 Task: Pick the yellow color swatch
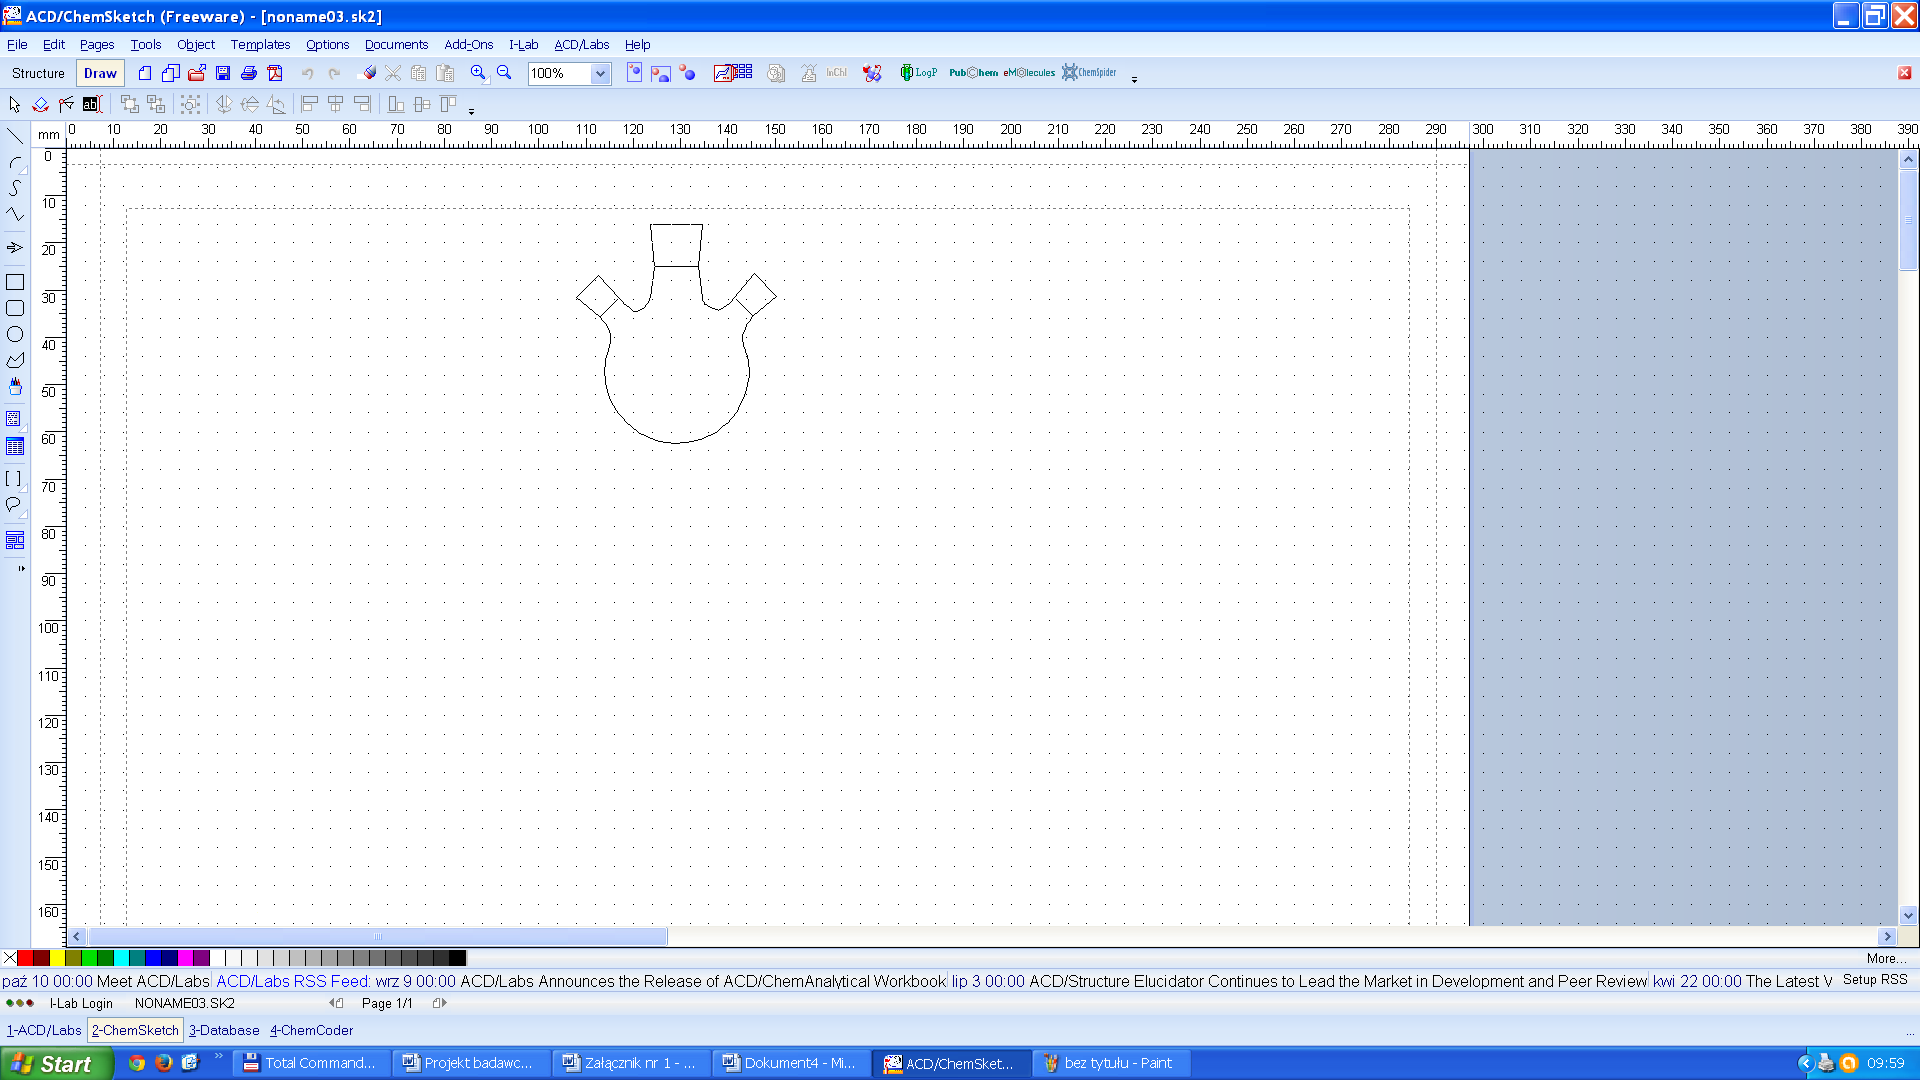pyautogui.click(x=57, y=958)
